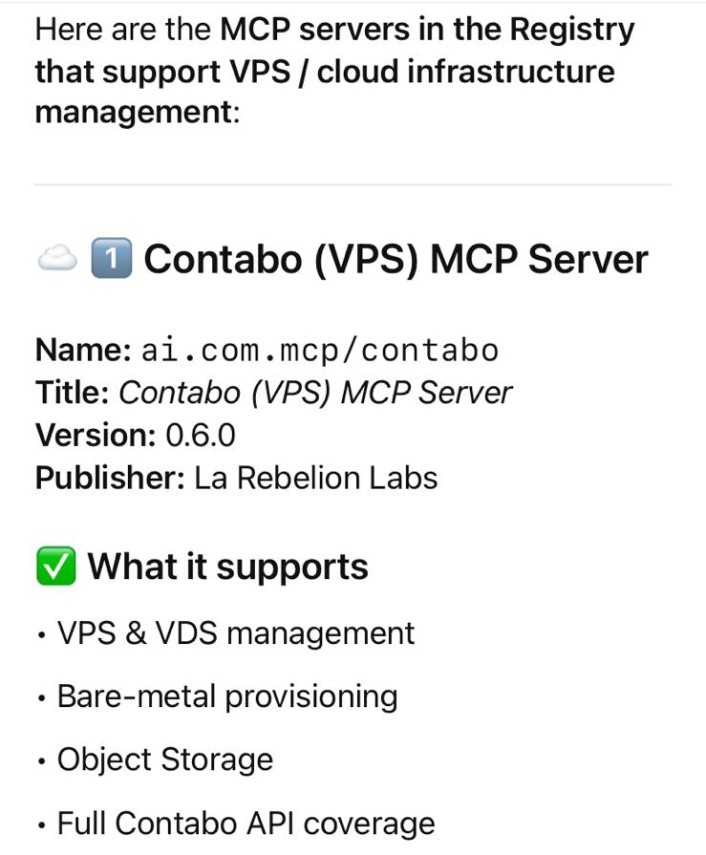Screen dimensions: 706x855
Task: Click the bold Title: label
Action: pyautogui.click(x=73, y=392)
